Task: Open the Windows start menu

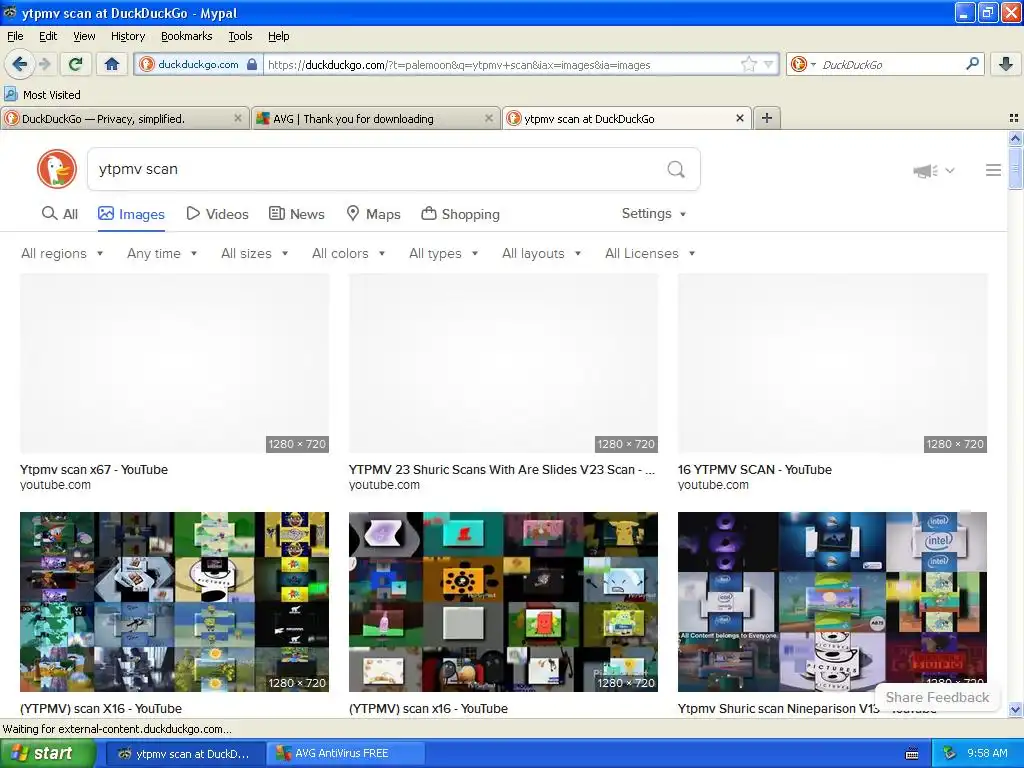Action: click(x=48, y=754)
